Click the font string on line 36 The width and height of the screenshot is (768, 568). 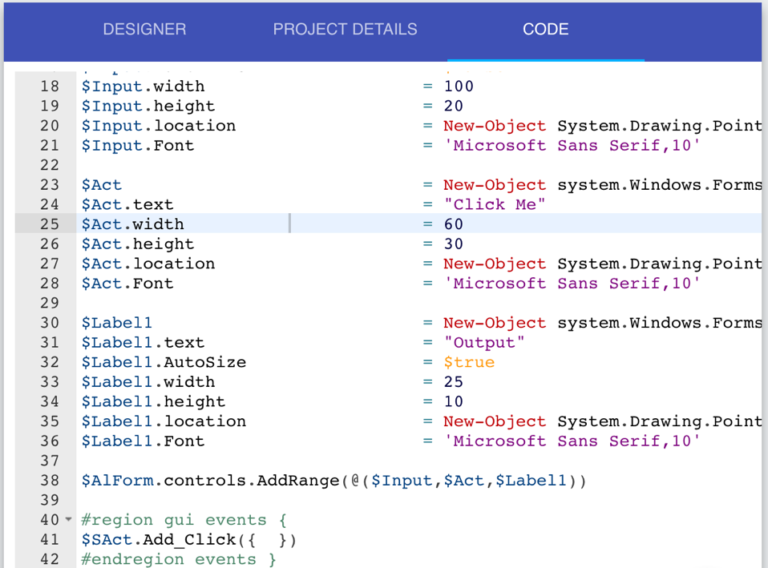[572, 441]
